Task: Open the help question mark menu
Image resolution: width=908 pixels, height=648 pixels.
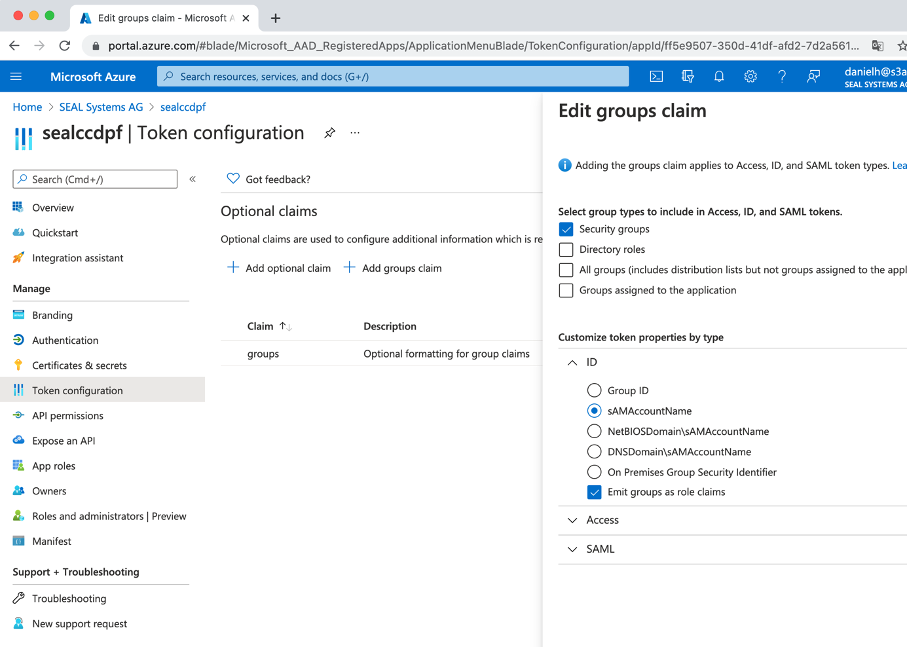Action: (782, 76)
